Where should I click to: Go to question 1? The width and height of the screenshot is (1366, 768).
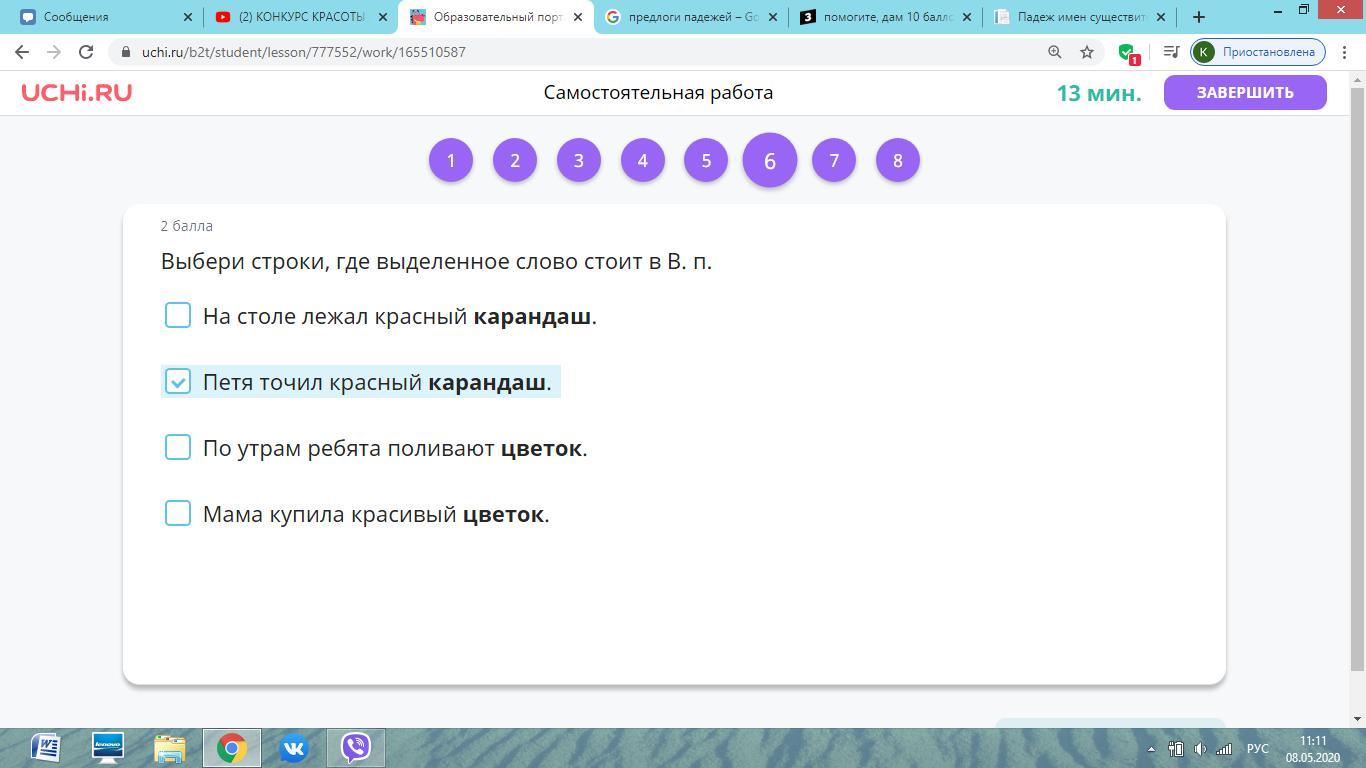(451, 160)
